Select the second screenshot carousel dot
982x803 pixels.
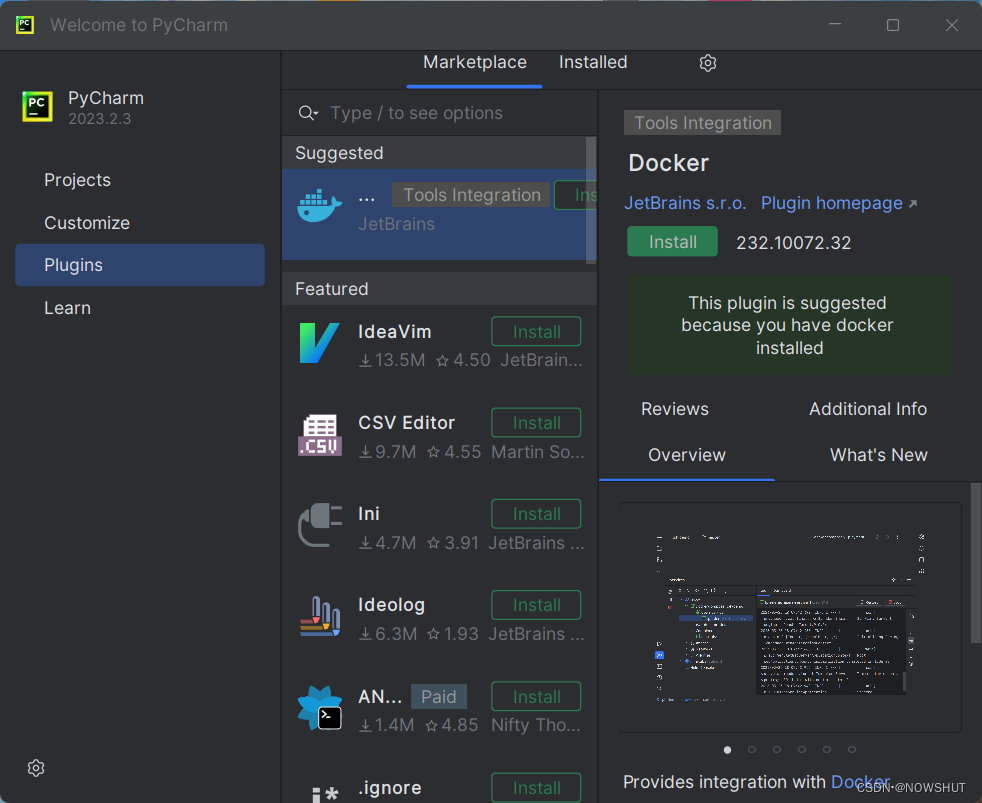tap(752, 749)
